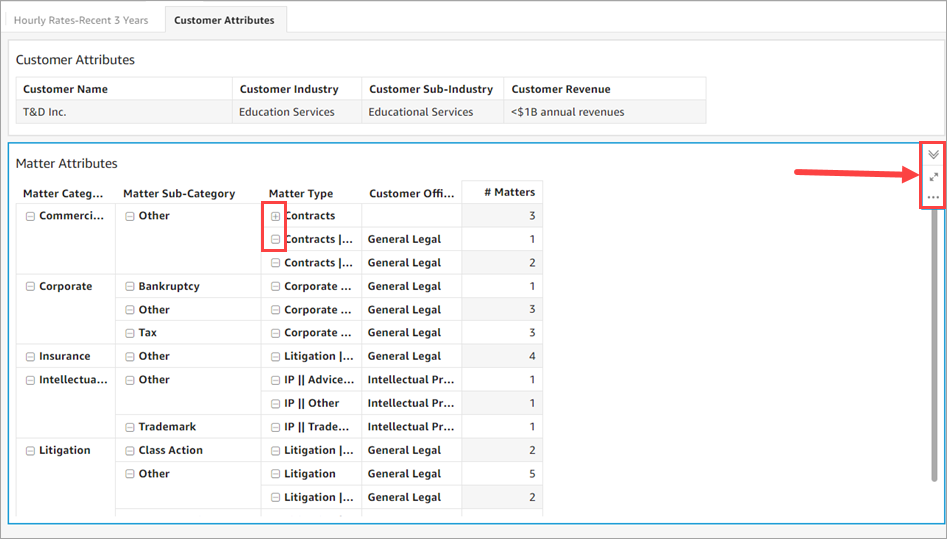Collapse the Corporate matter category
This screenshot has width=947, height=539.
[x=30, y=286]
